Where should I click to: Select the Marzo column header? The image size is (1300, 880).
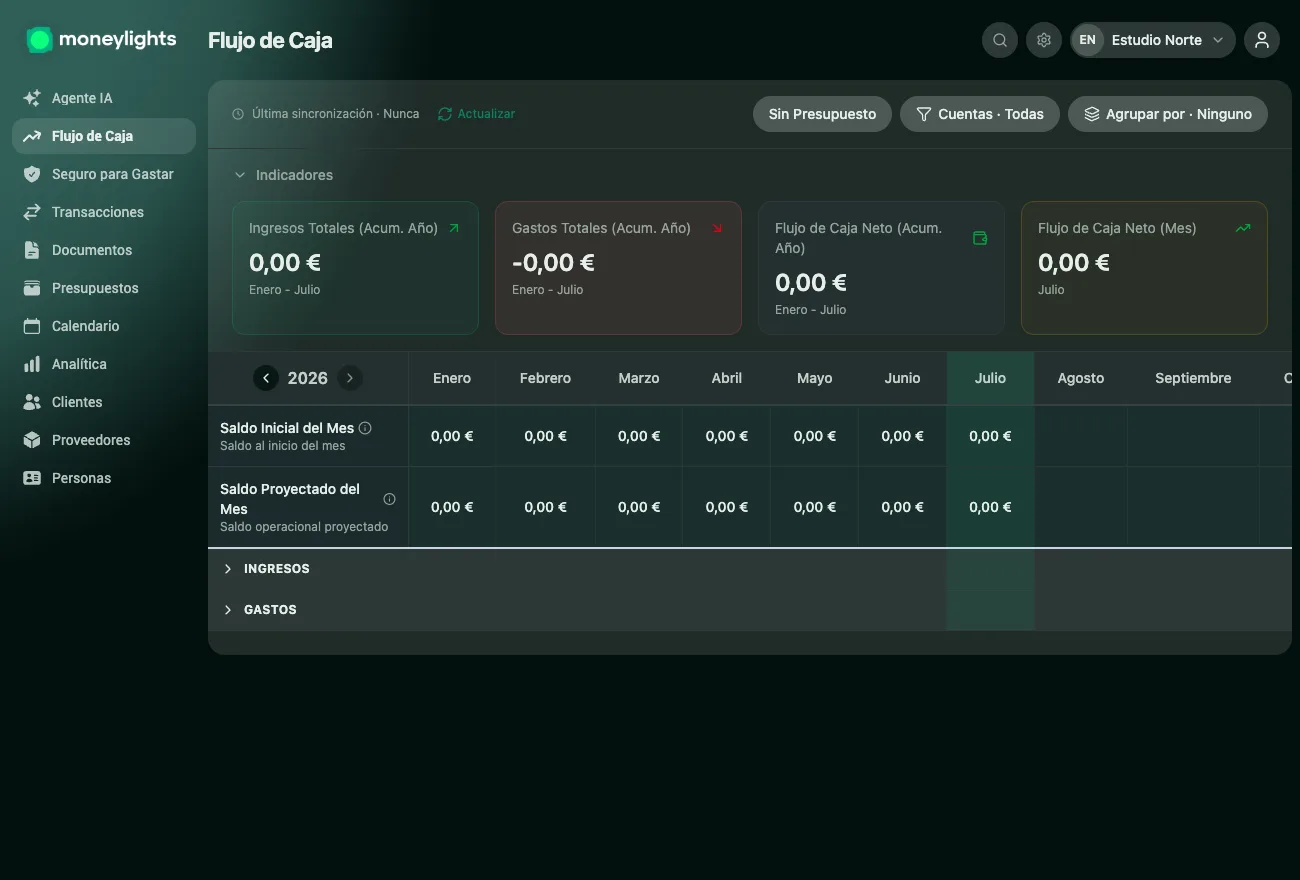coord(639,378)
